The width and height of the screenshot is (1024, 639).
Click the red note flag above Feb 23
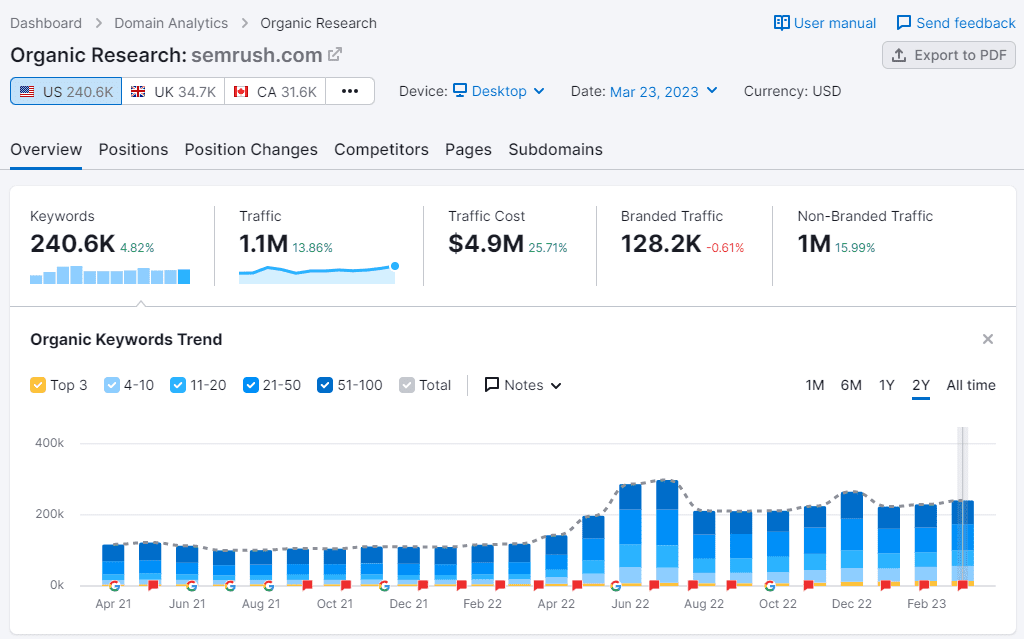pyautogui.click(x=924, y=585)
